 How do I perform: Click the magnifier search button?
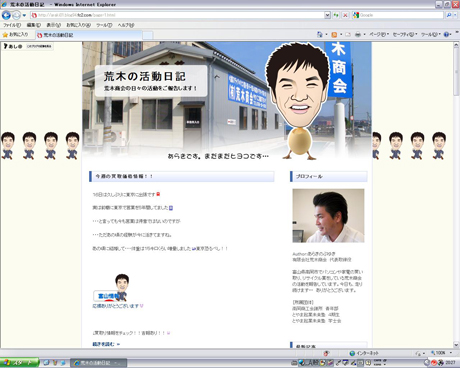point(449,15)
